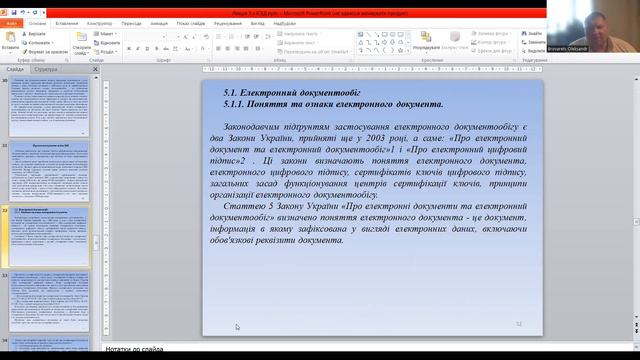The image size is (640, 360).
Task: Open the Розділ section dropdown
Action: click(x=105, y=52)
